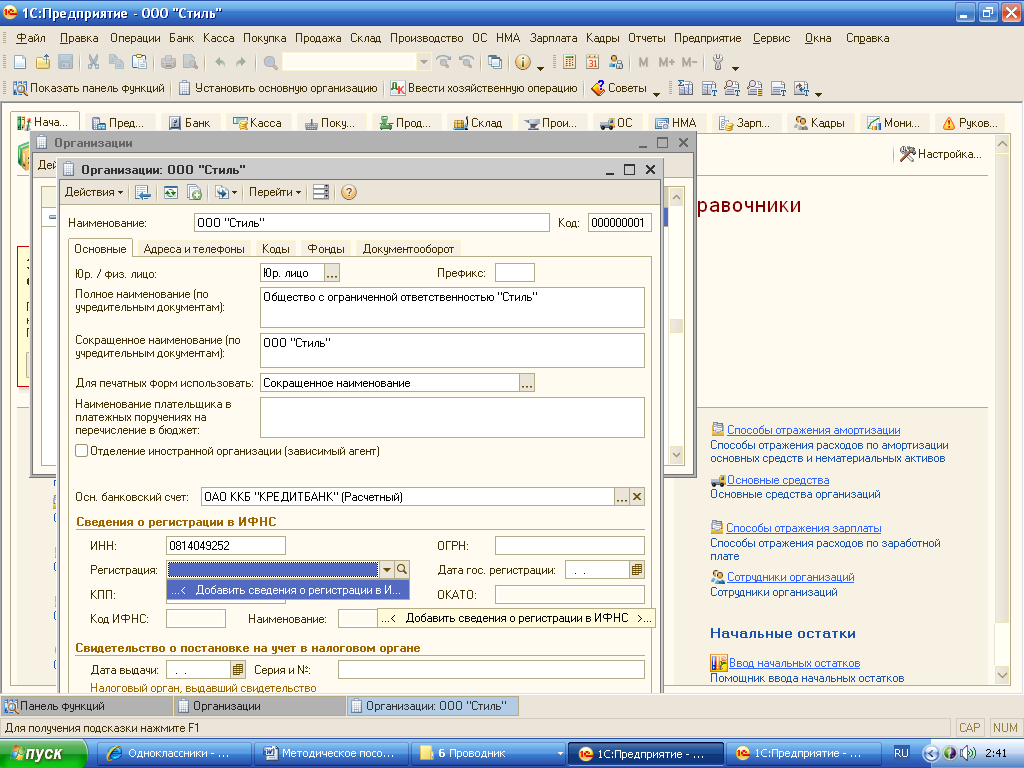Open the Действия dropdown menu
Viewport: 1024px width, 768px height.
coord(93,192)
